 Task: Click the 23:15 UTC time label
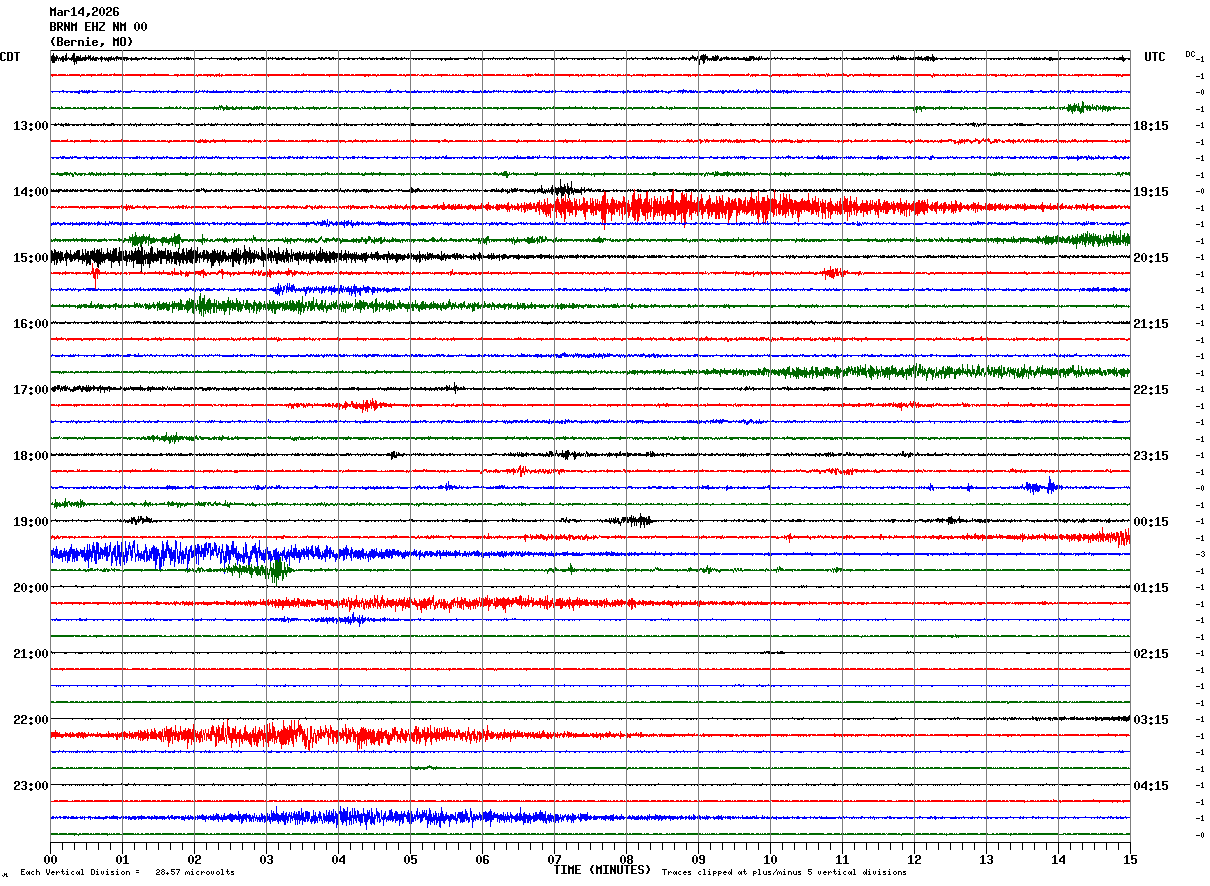(1151, 456)
